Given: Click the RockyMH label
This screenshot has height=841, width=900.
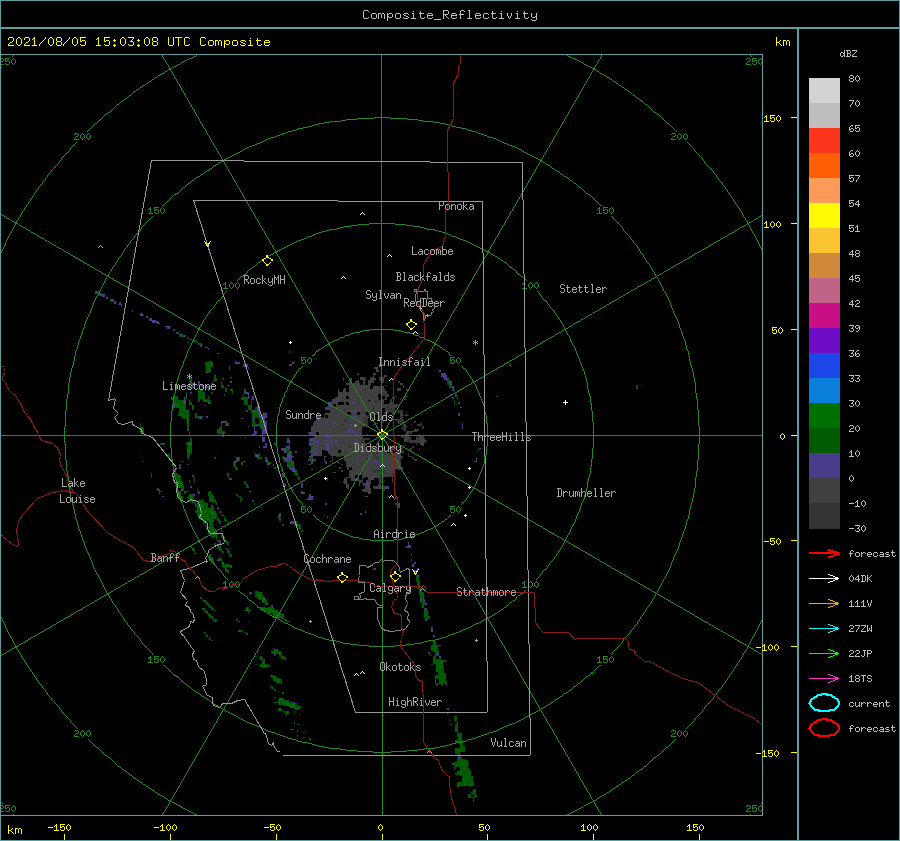Looking at the screenshot, I should 264,280.
